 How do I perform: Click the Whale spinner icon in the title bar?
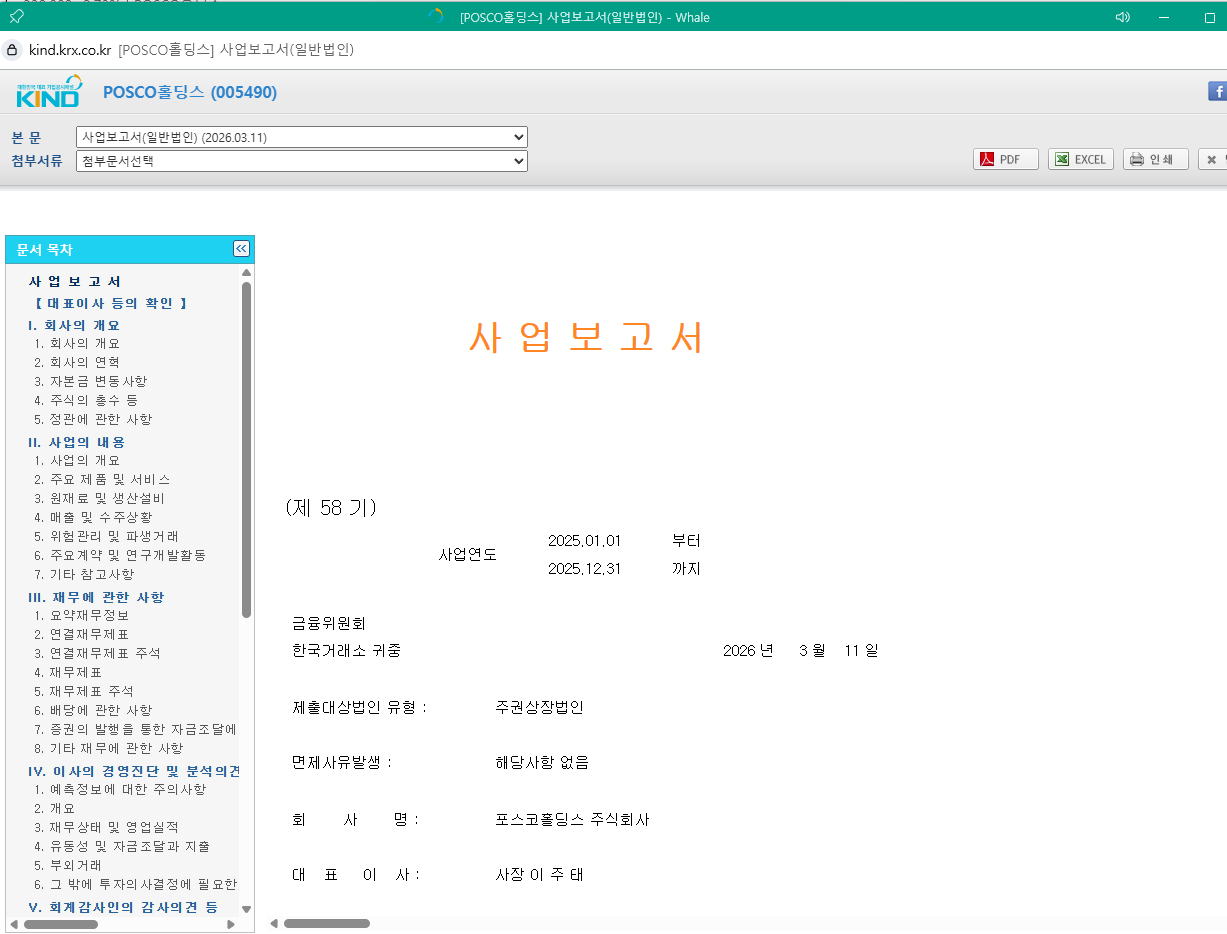pos(435,16)
